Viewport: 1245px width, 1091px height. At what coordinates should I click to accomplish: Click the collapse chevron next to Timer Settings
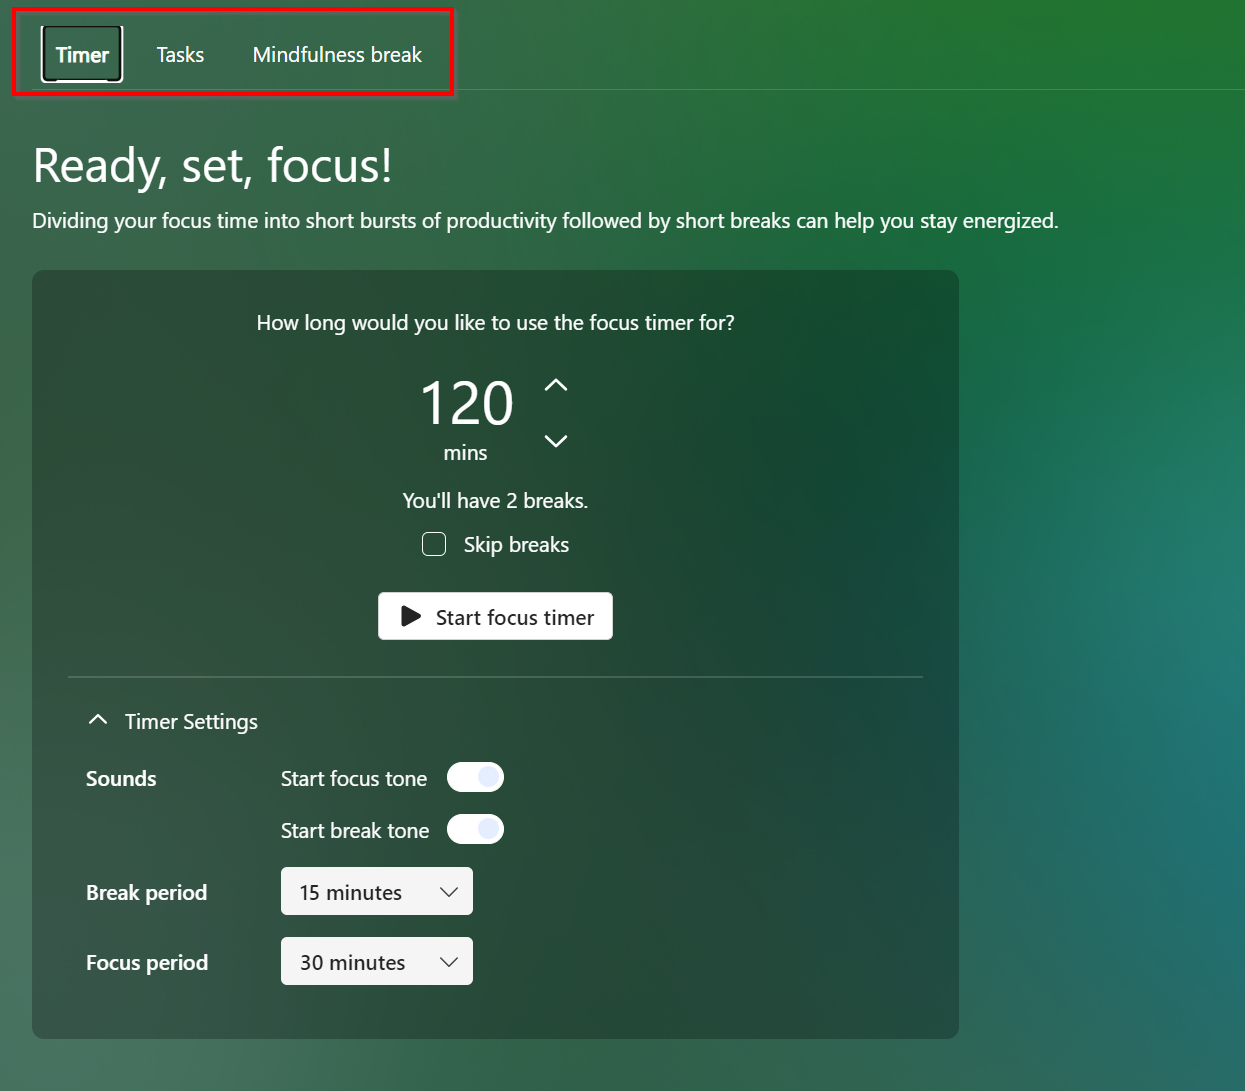click(97, 719)
